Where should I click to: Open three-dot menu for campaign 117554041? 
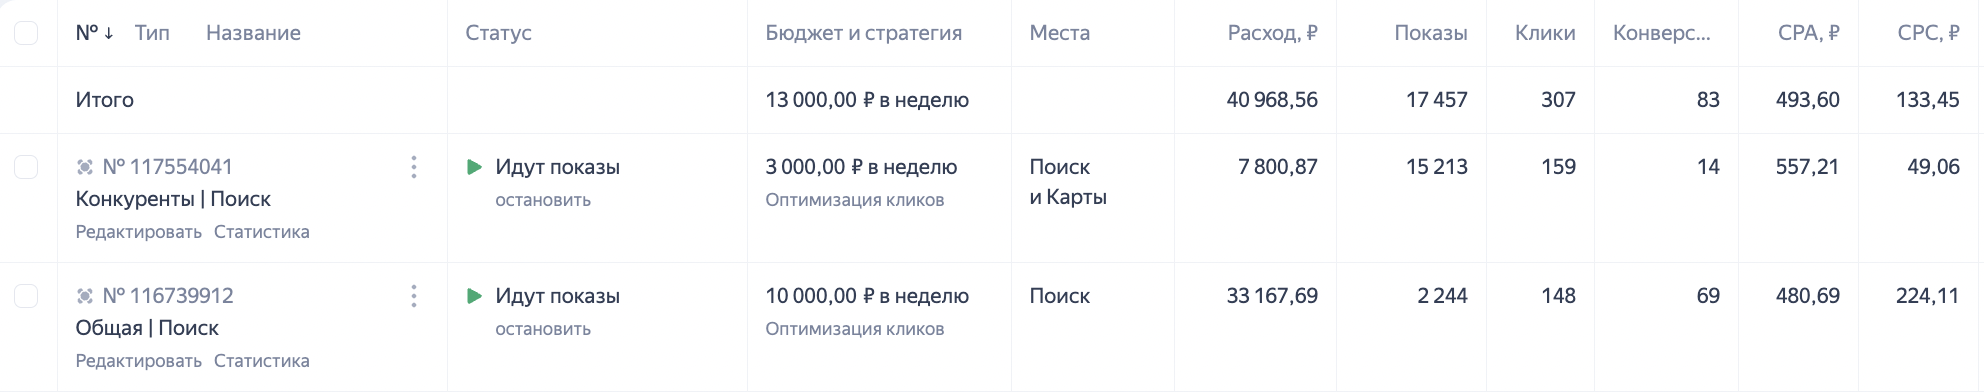pyautogui.click(x=413, y=167)
